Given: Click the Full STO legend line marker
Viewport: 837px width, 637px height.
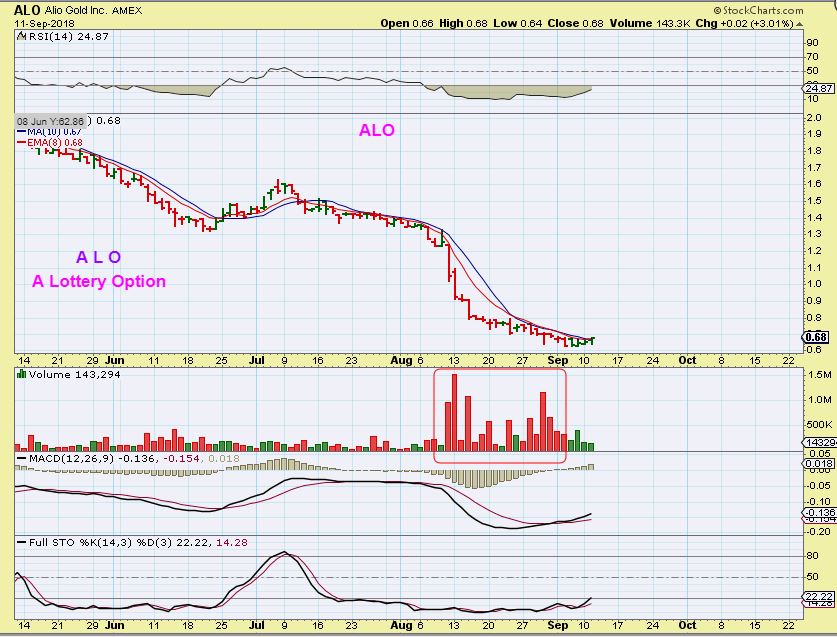Looking at the screenshot, I should (x=21, y=542).
